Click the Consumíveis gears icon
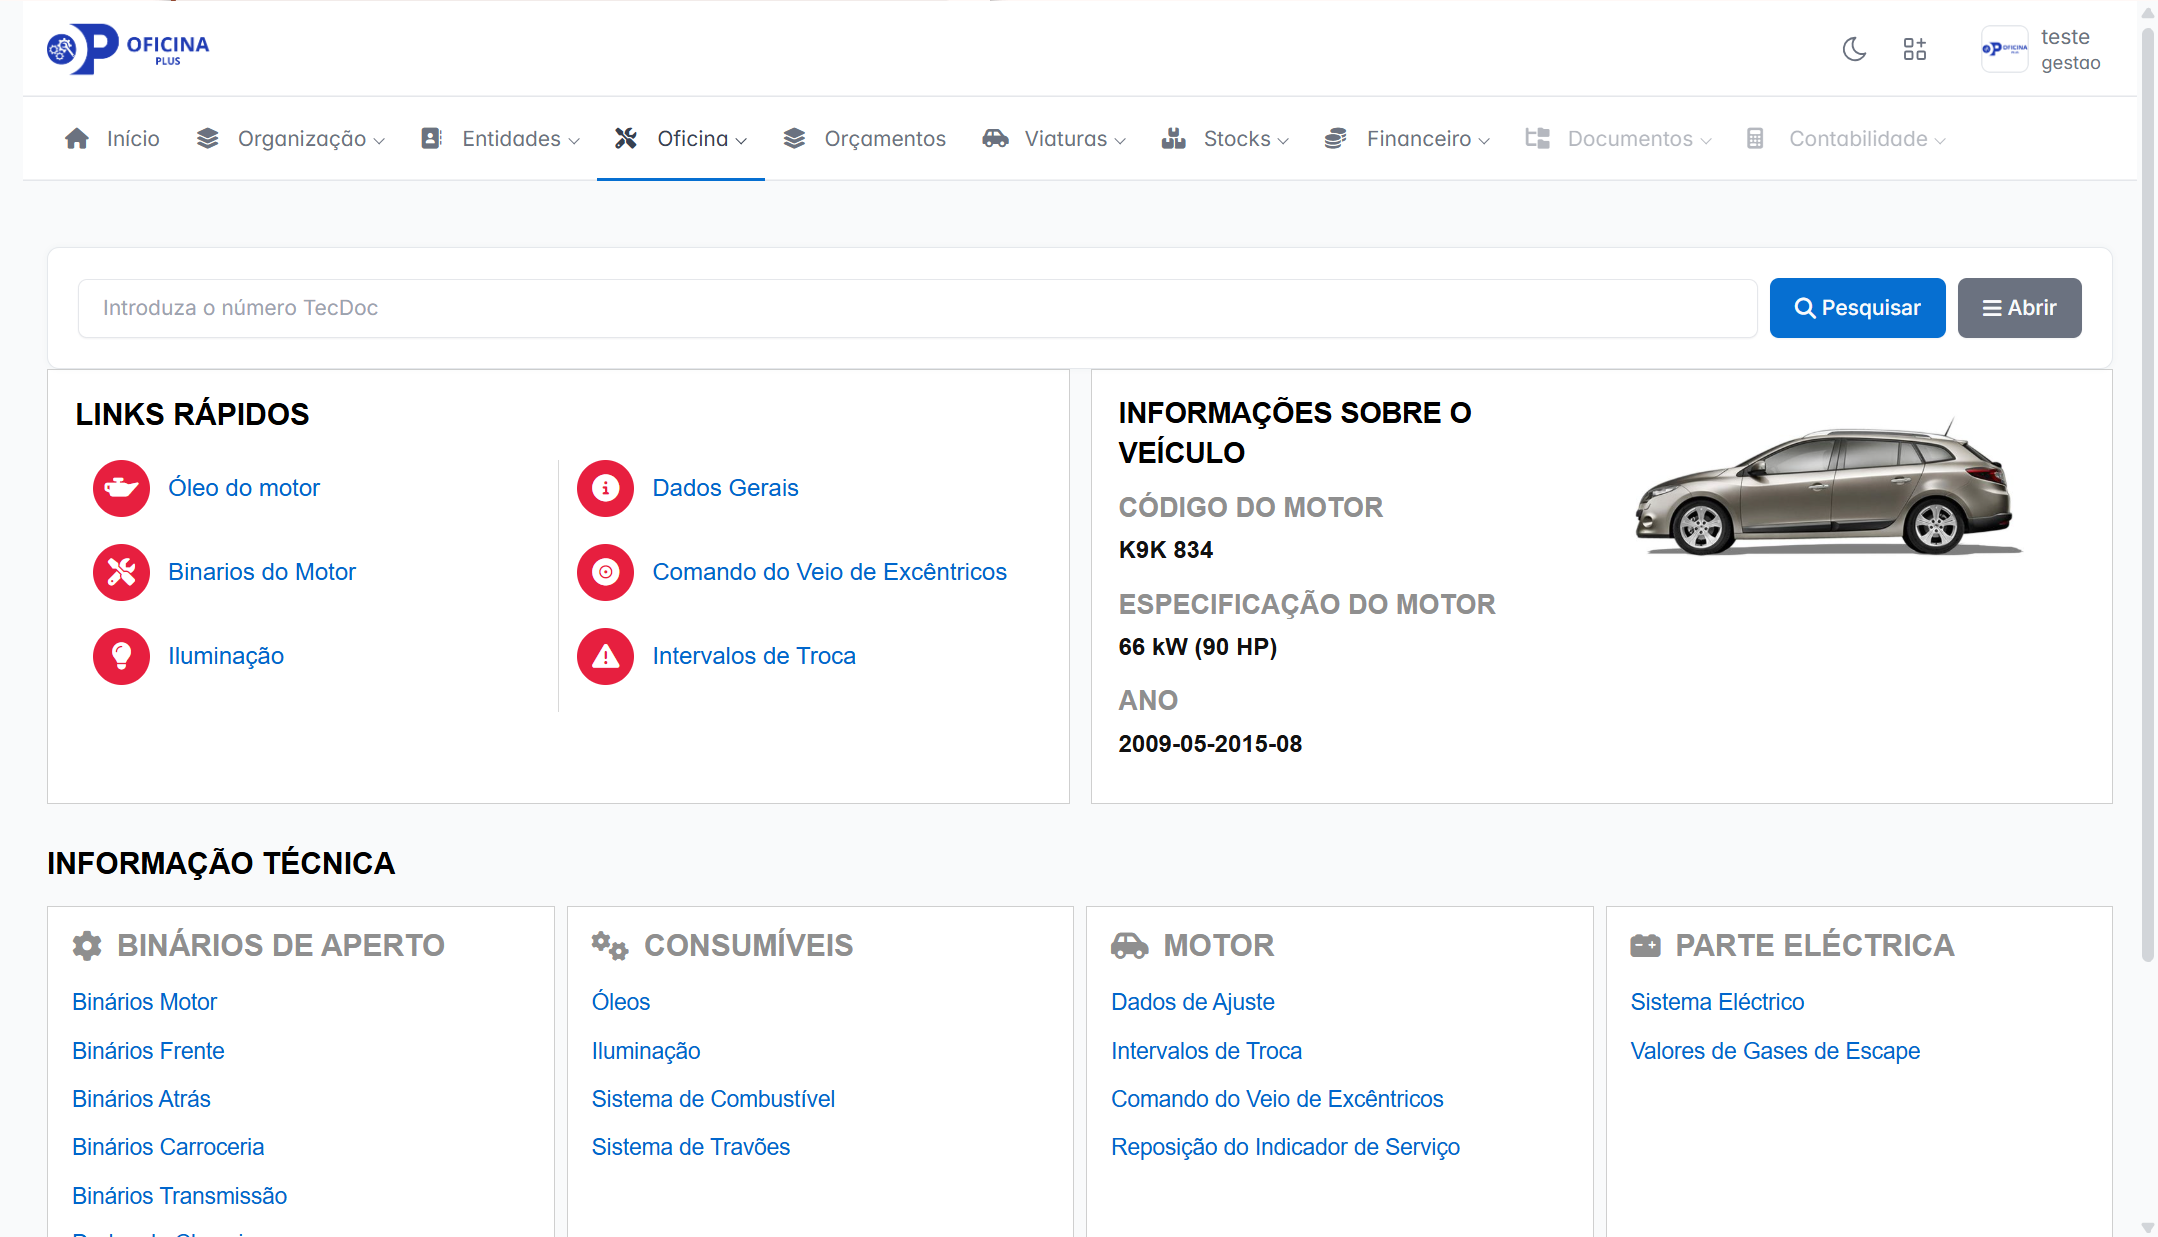 point(609,946)
